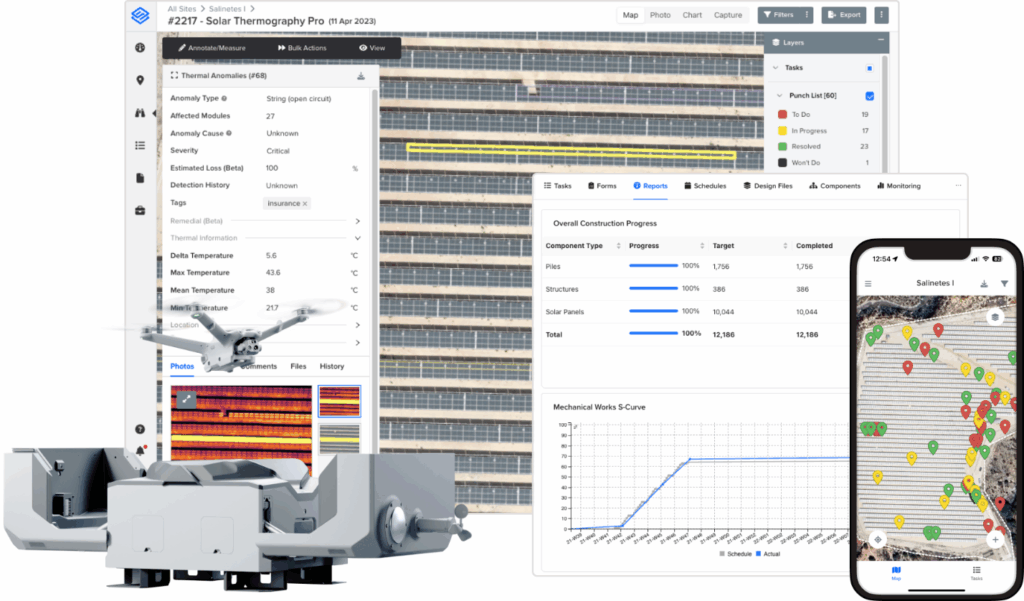1024x601 pixels.
Task: Click the Annotate/Measure button
Action: coord(212,48)
